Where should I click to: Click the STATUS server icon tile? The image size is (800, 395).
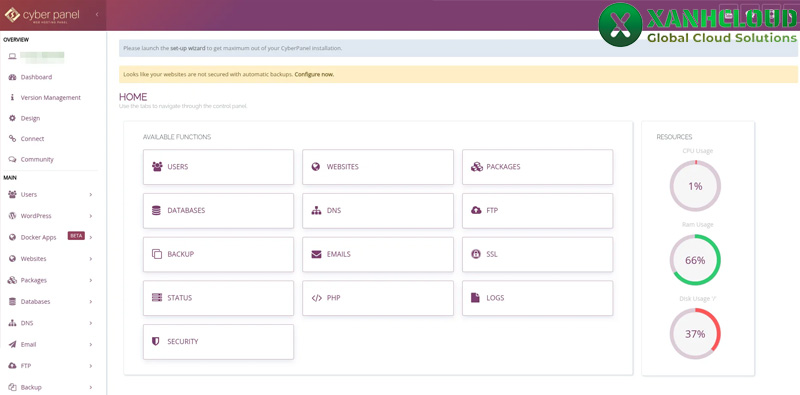pyautogui.click(x=157, y=298)
